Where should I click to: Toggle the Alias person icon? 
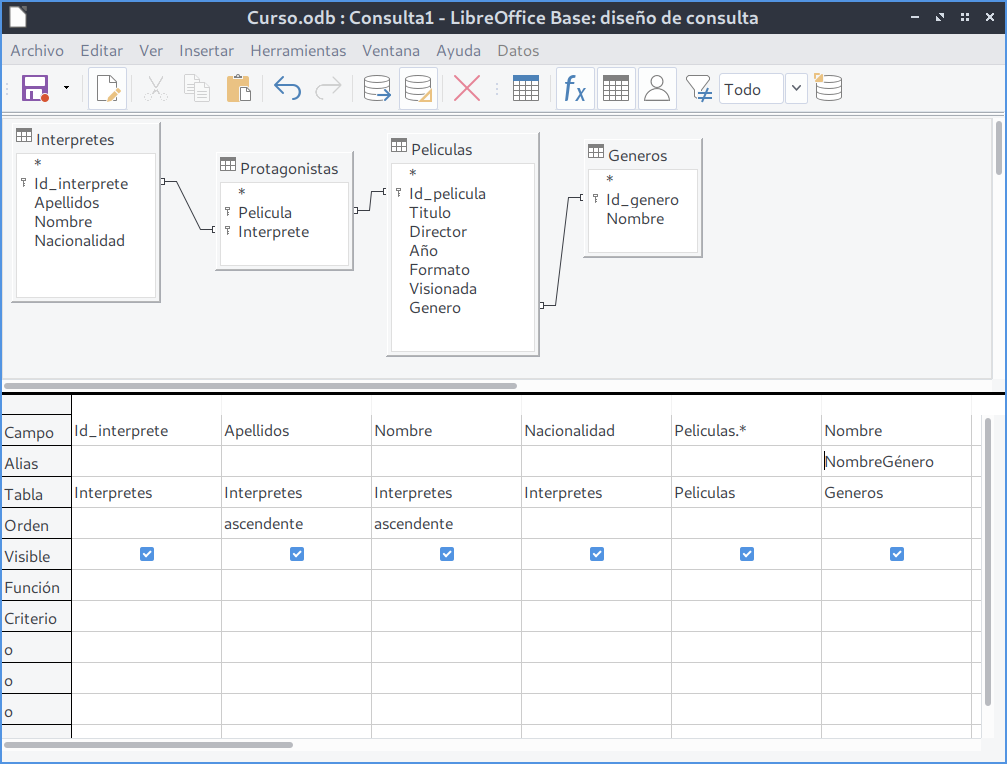point(656,89)
